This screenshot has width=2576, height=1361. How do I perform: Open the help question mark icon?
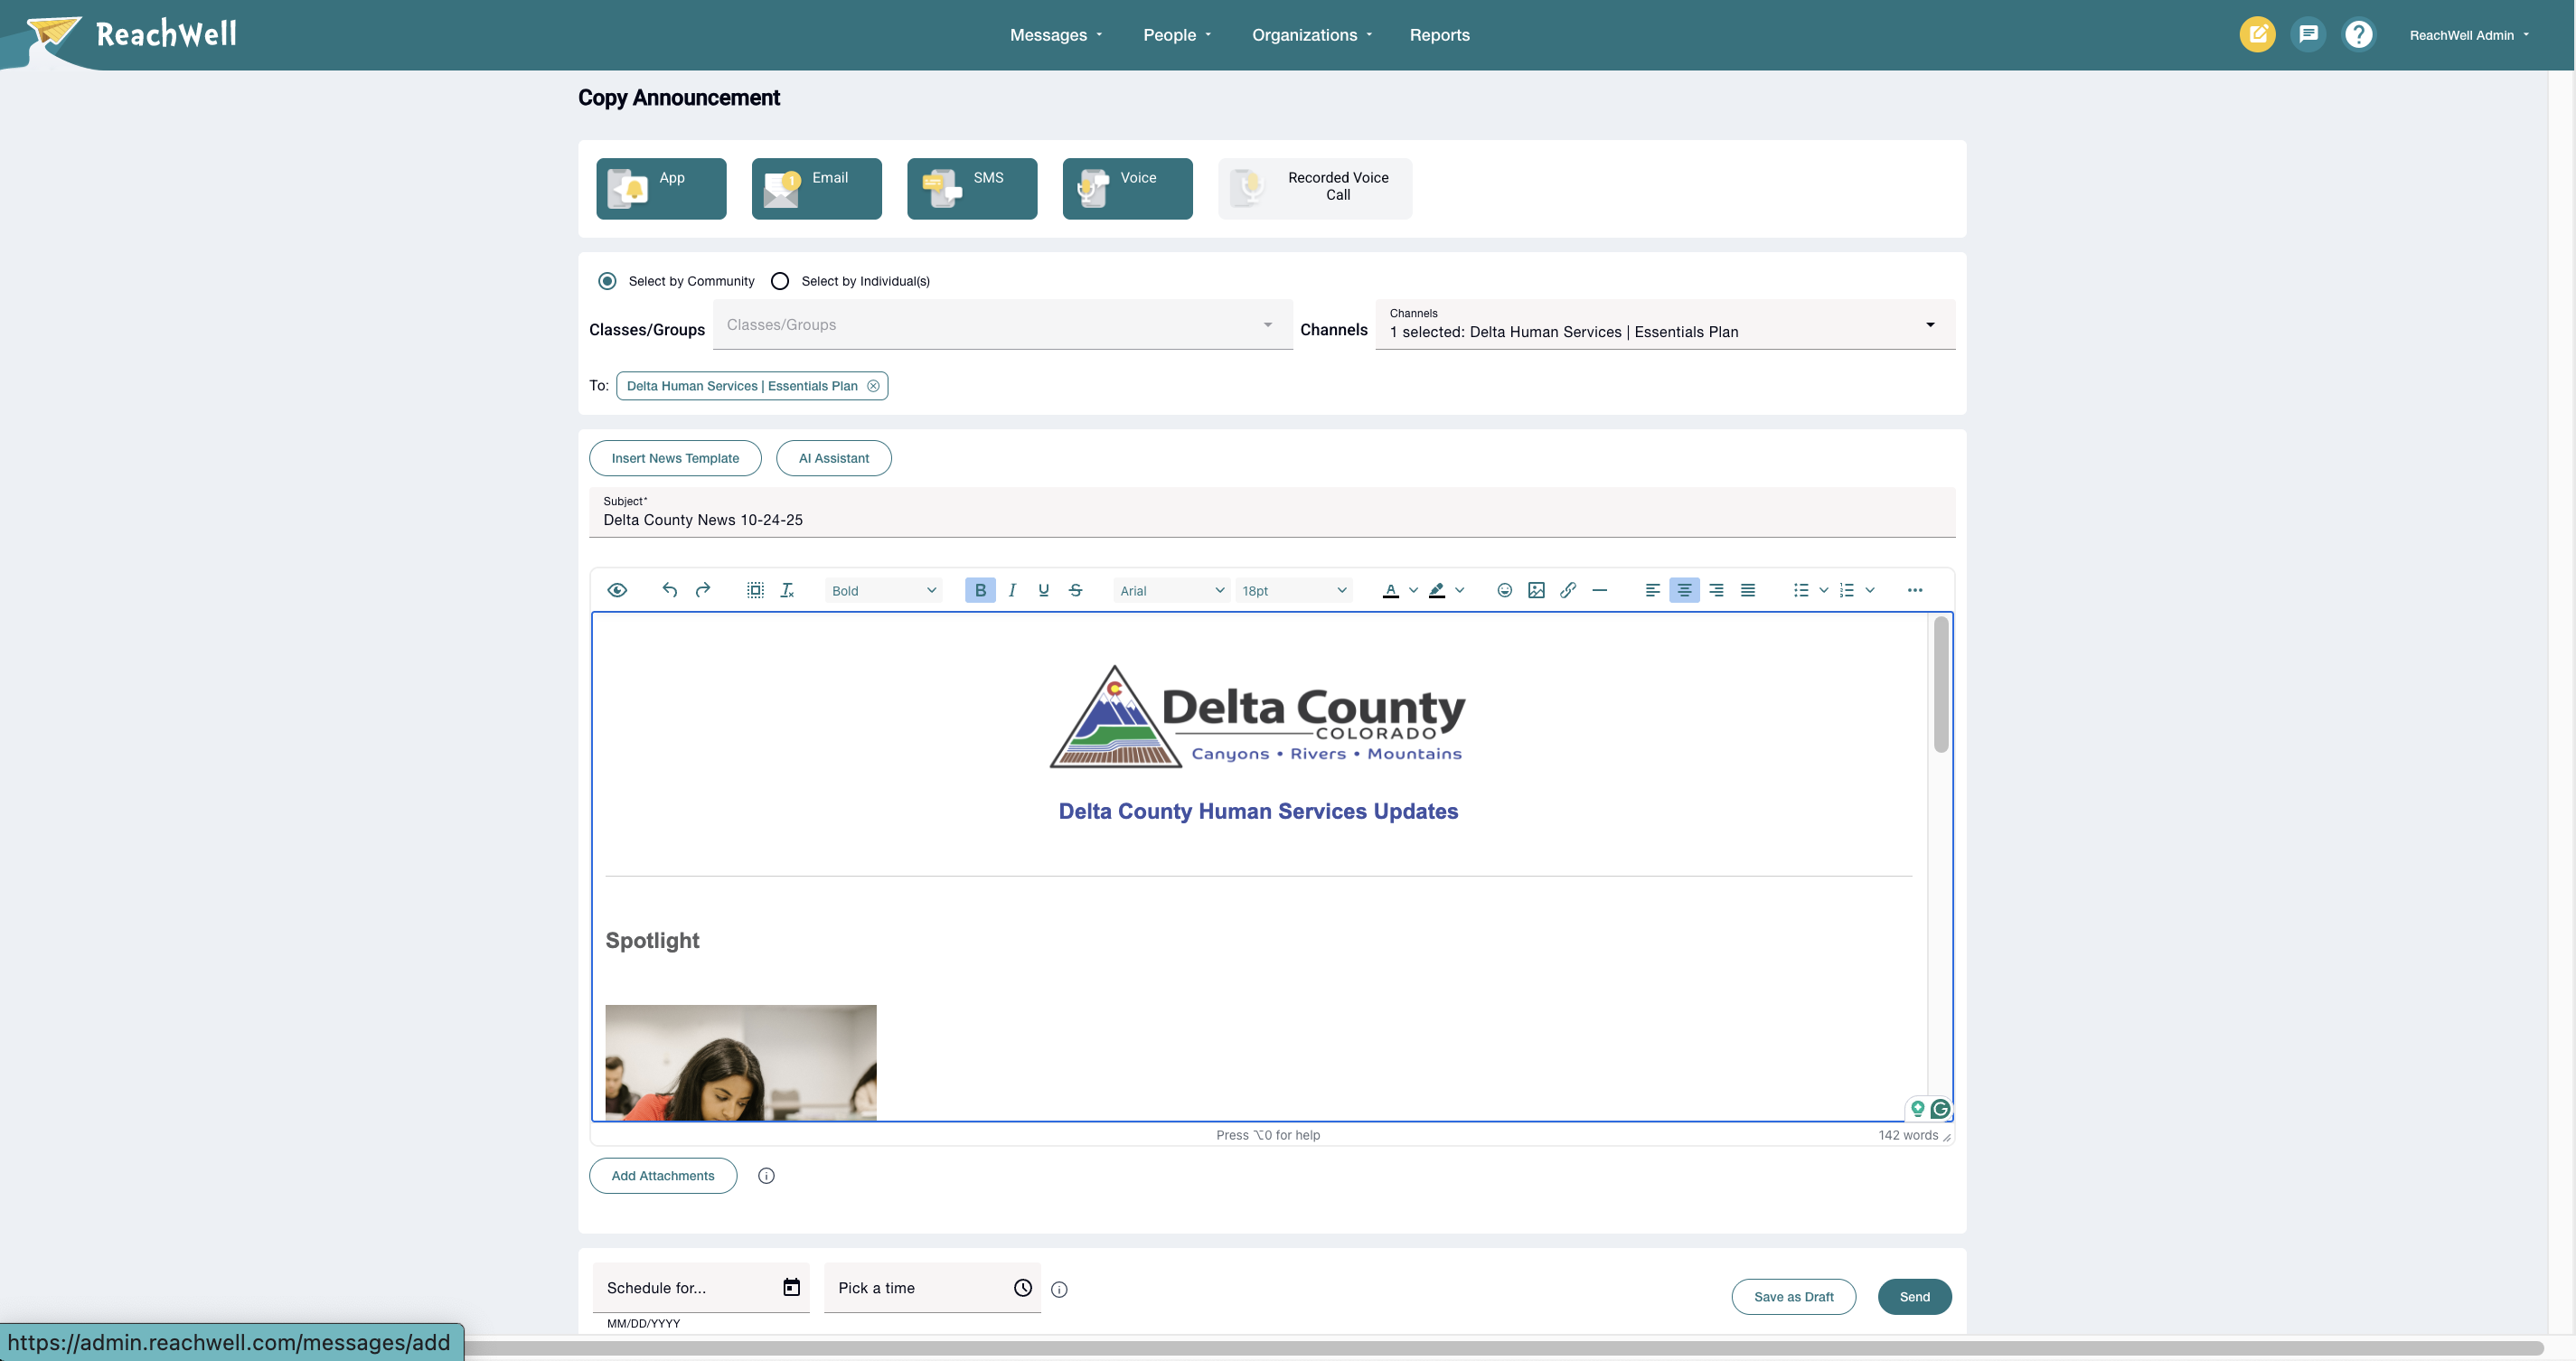pyautogui.click(x=2358, y=35)
